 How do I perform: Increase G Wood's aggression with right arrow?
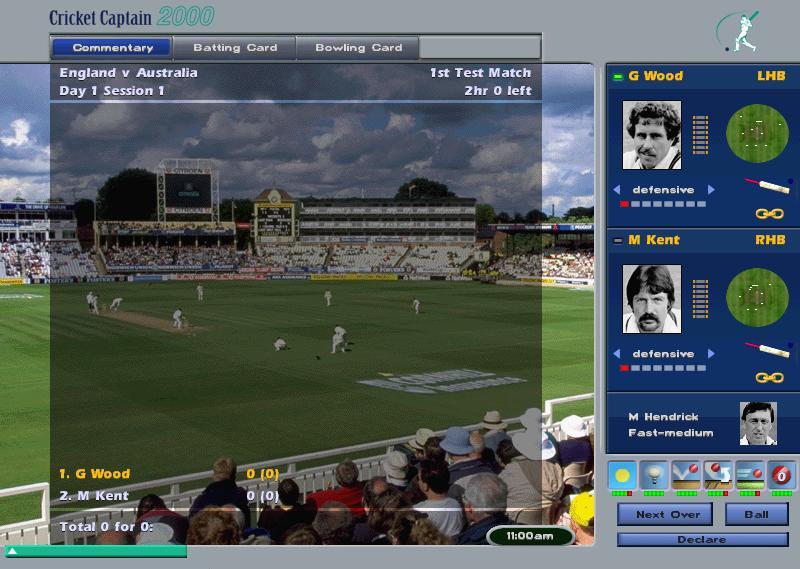(x=711, y=190)
